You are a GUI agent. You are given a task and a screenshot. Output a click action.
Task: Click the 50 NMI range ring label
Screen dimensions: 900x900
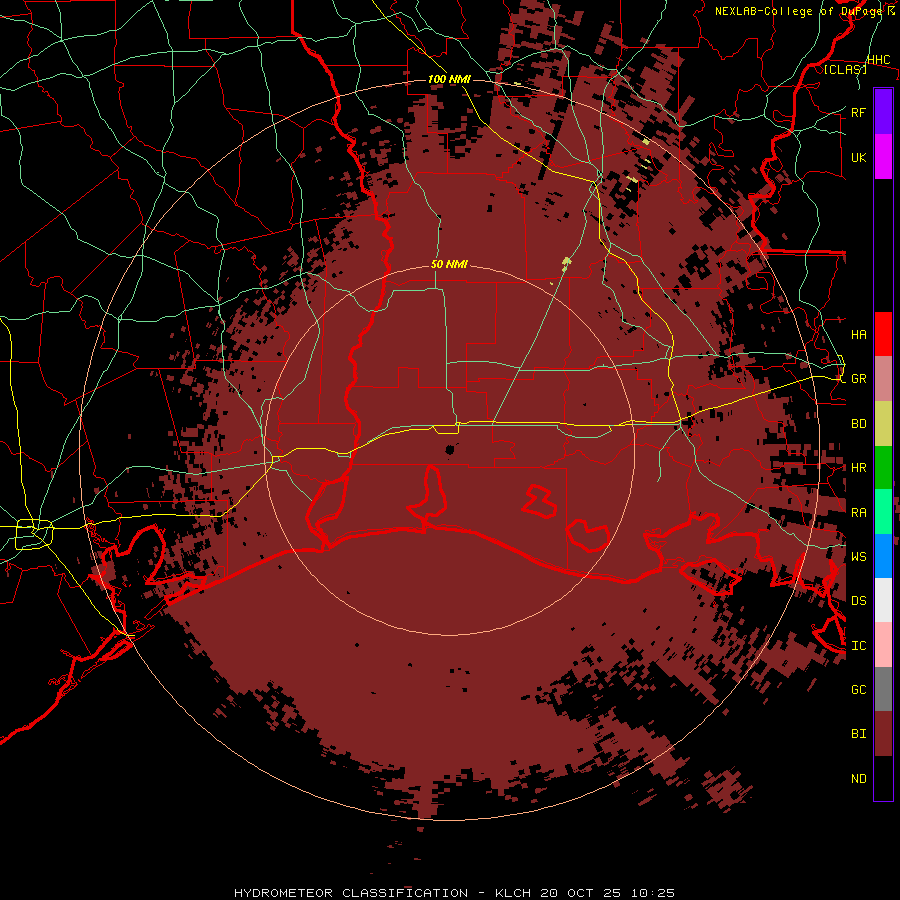click(x=449, y=264)
